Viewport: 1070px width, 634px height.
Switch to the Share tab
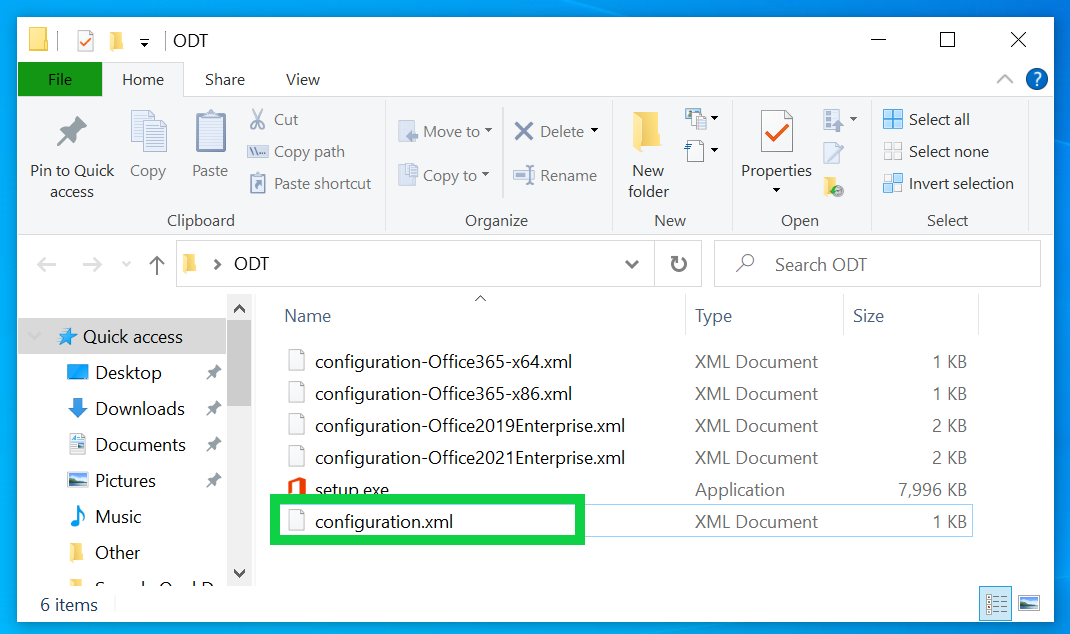coord(225,79)
